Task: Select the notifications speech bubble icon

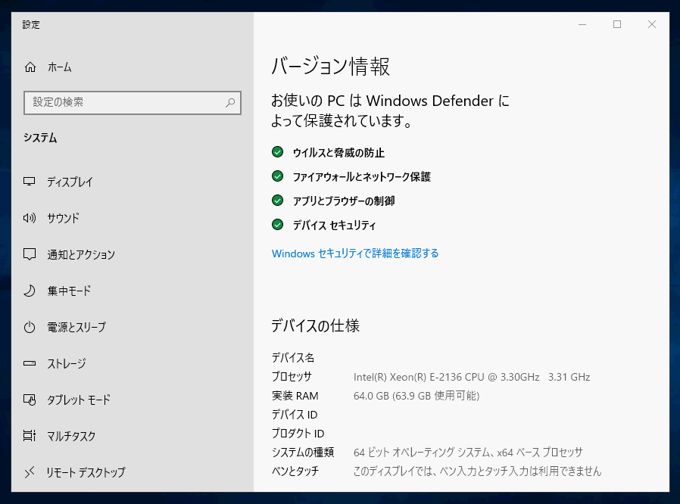Action: (29, 254)
